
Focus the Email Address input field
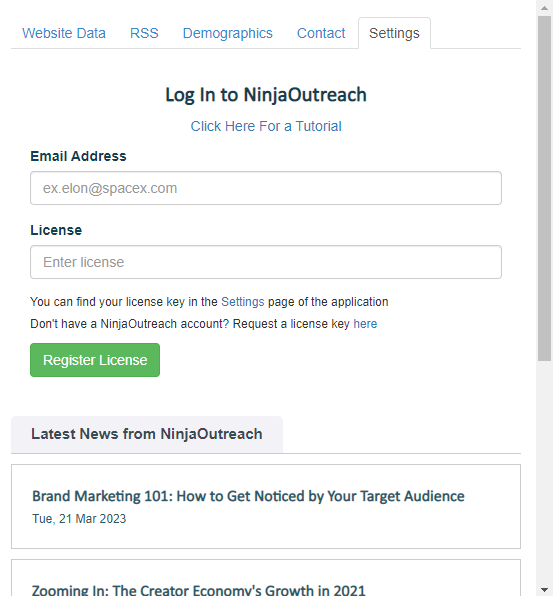(x=266, y=188)
